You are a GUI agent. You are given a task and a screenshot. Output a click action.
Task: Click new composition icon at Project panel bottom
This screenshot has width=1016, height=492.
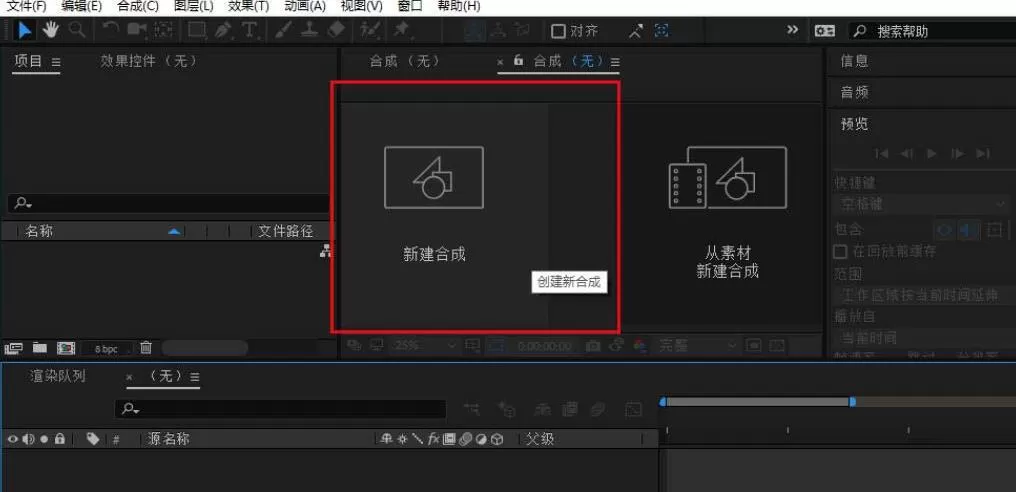pos(66,348)
